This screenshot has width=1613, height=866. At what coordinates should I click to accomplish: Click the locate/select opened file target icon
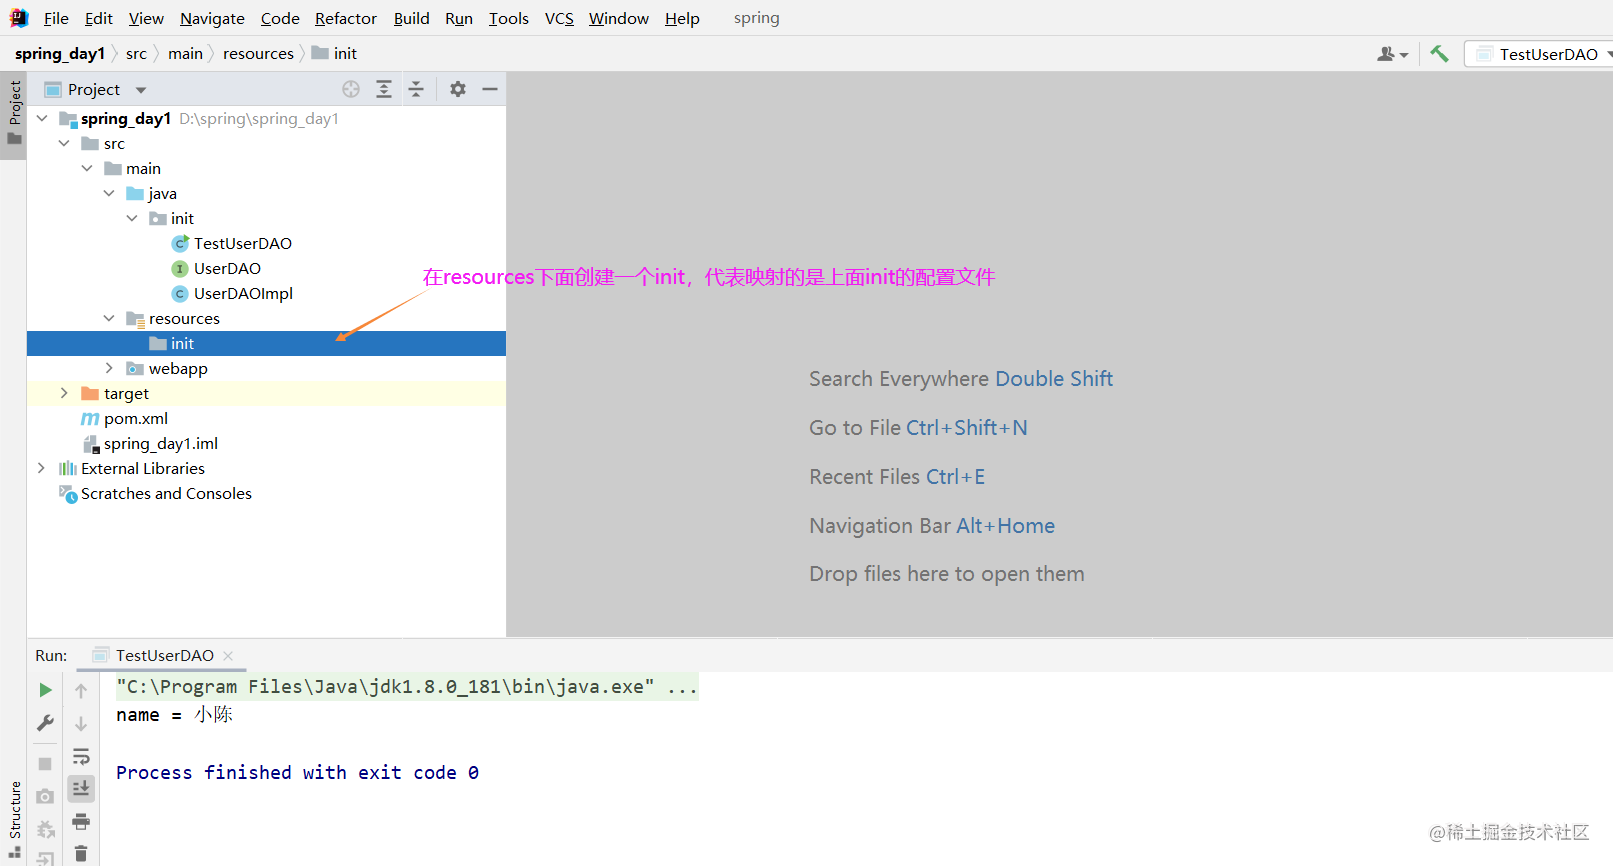click(351, 89)
